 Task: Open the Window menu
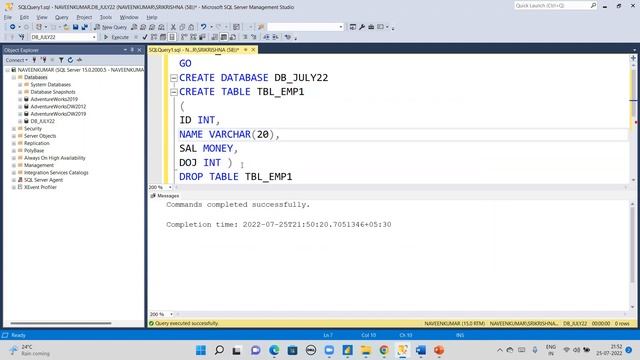click(129, 17)
